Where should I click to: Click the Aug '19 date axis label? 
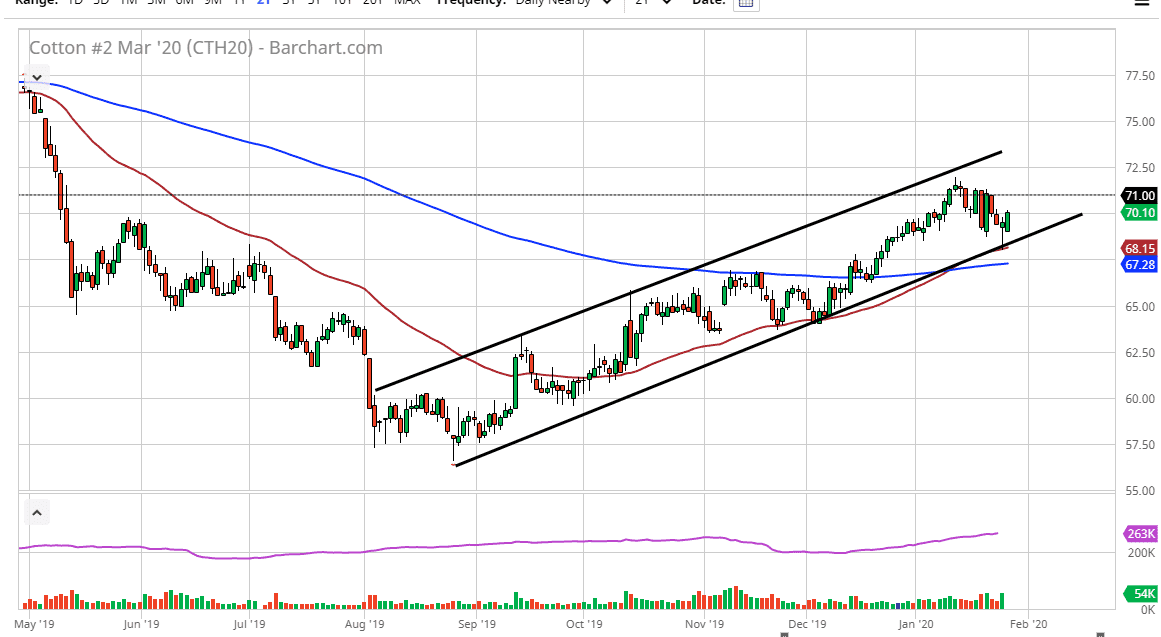(364, 624)
